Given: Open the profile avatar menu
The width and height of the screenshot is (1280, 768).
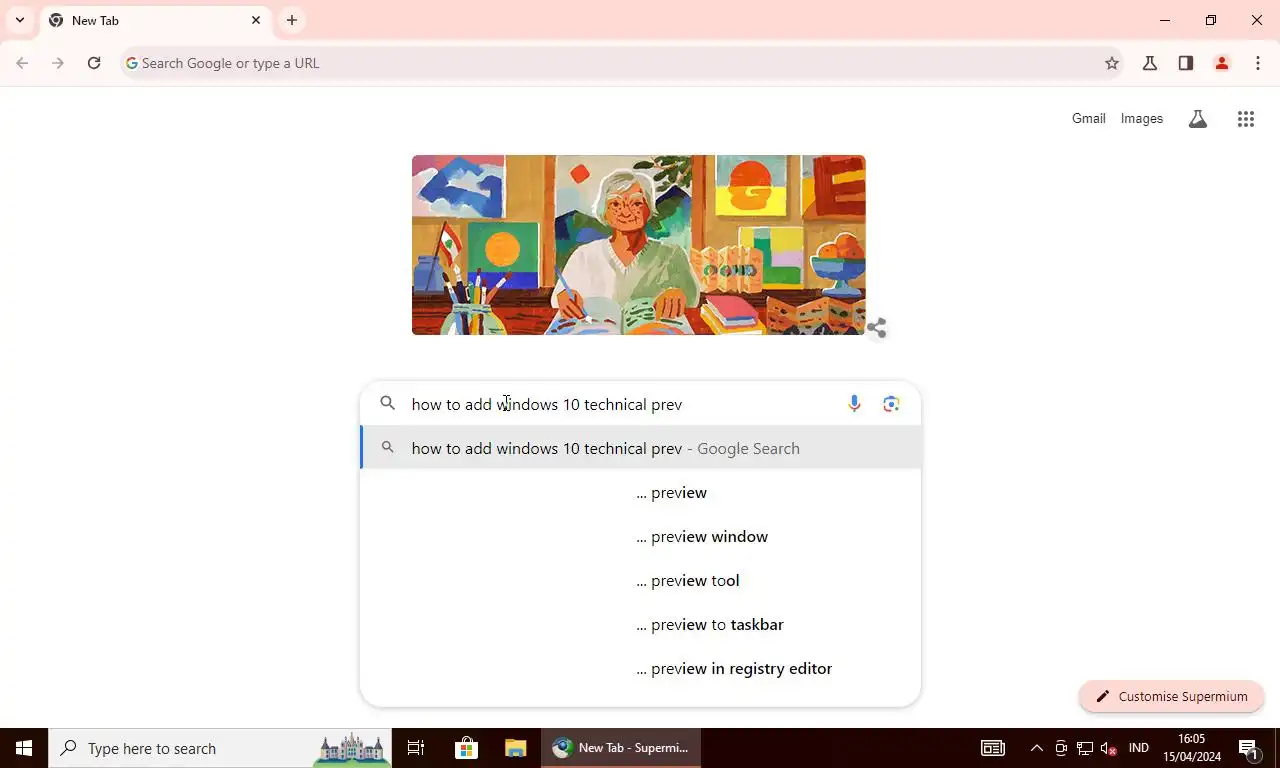Looking at the screenshot, I should click(x=1222, y=63).
